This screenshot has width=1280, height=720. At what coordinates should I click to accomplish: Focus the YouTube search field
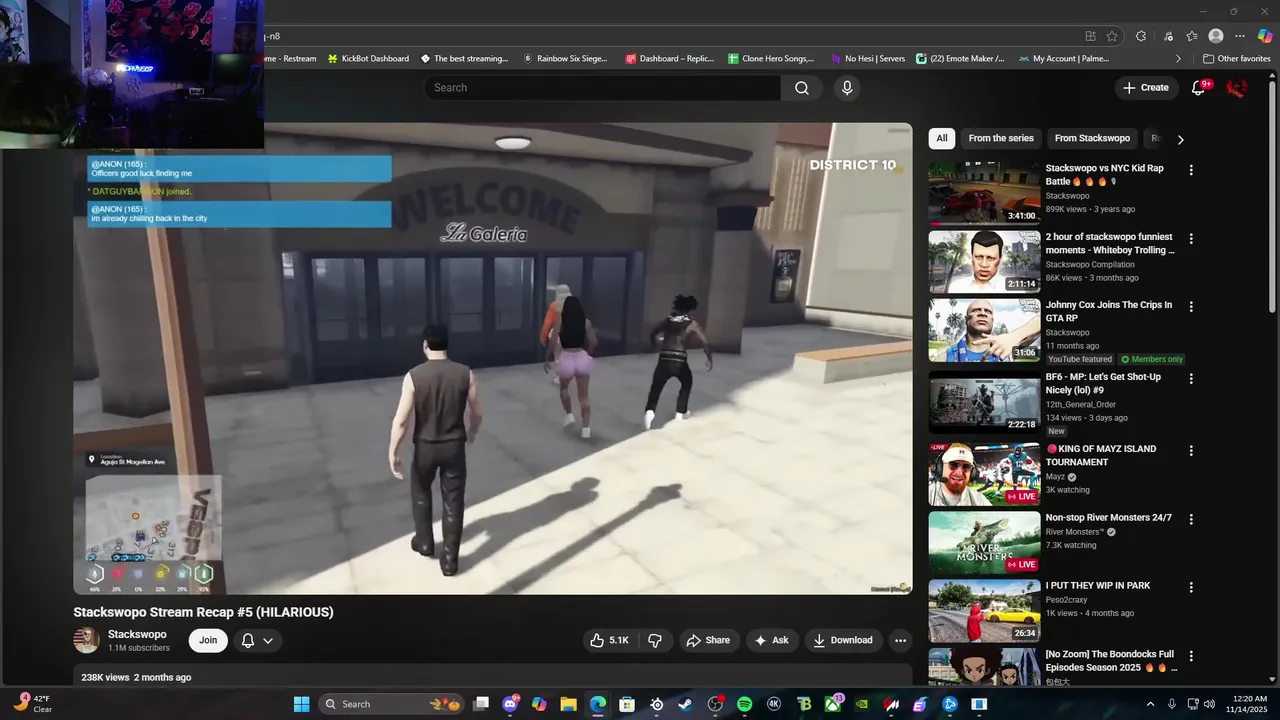click(602, 88)
